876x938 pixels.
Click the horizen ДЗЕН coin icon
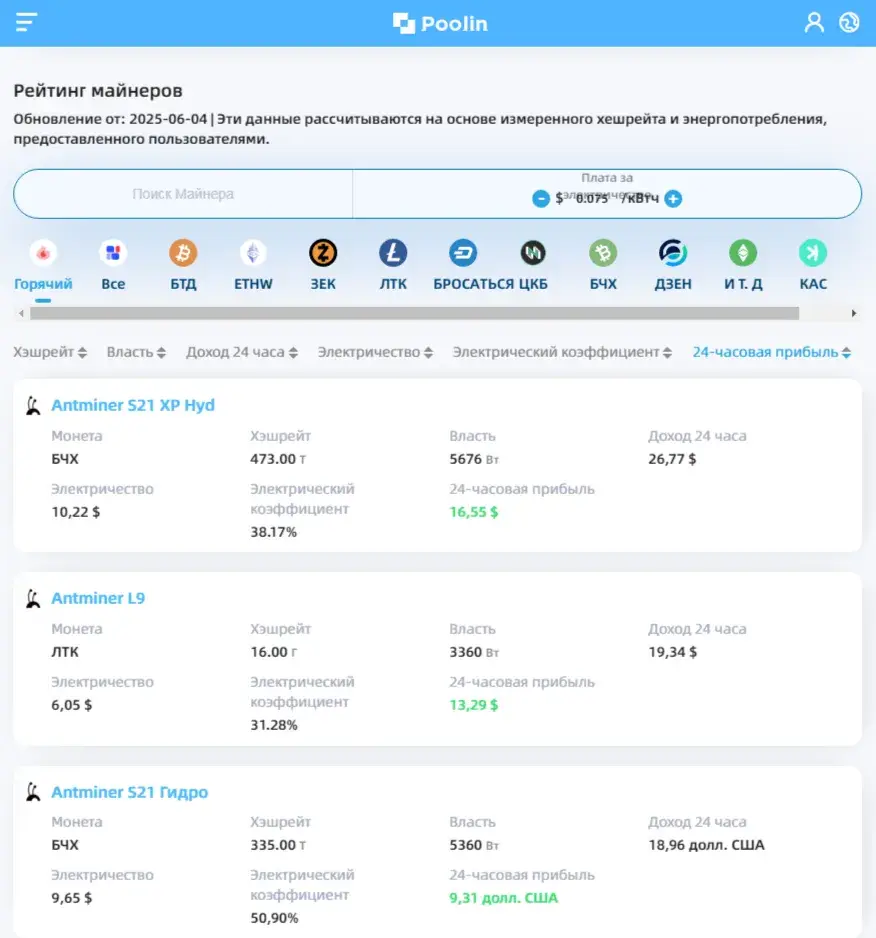tap(673, 253)
